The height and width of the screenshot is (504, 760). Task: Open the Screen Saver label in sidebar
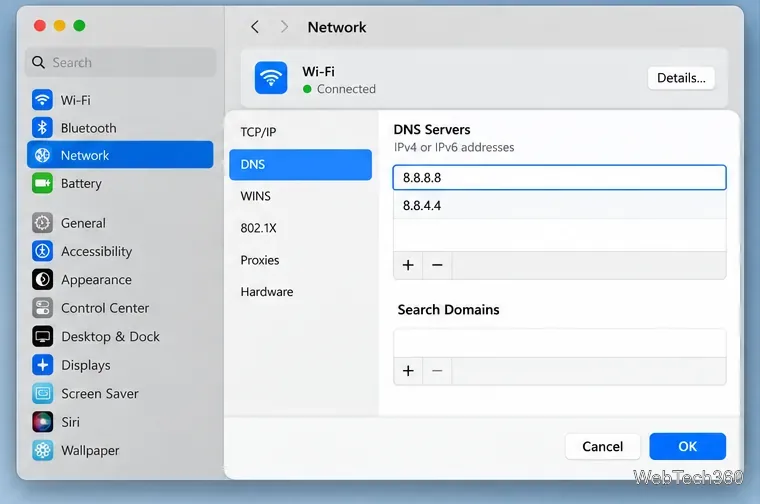point(100,394)
